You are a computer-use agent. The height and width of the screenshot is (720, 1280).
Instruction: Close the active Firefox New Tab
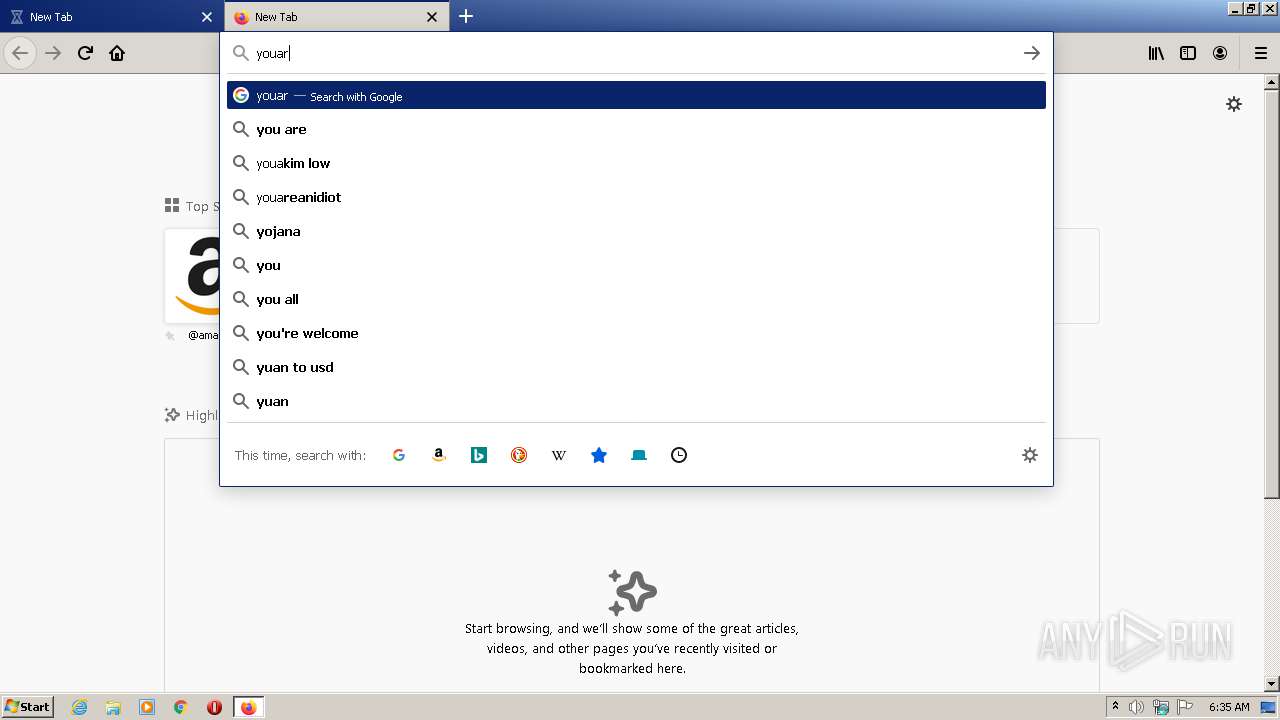(432, 17)
